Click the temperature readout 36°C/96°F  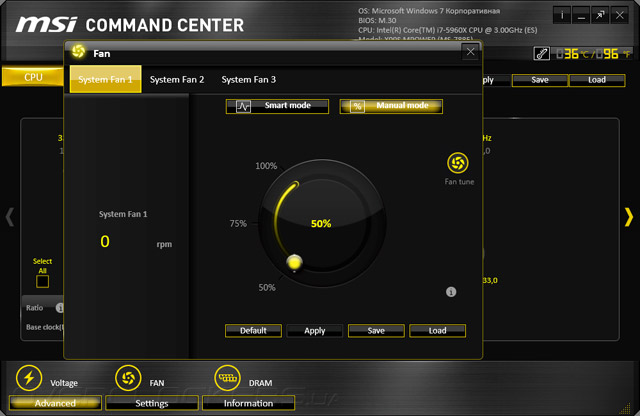[593, 53]
